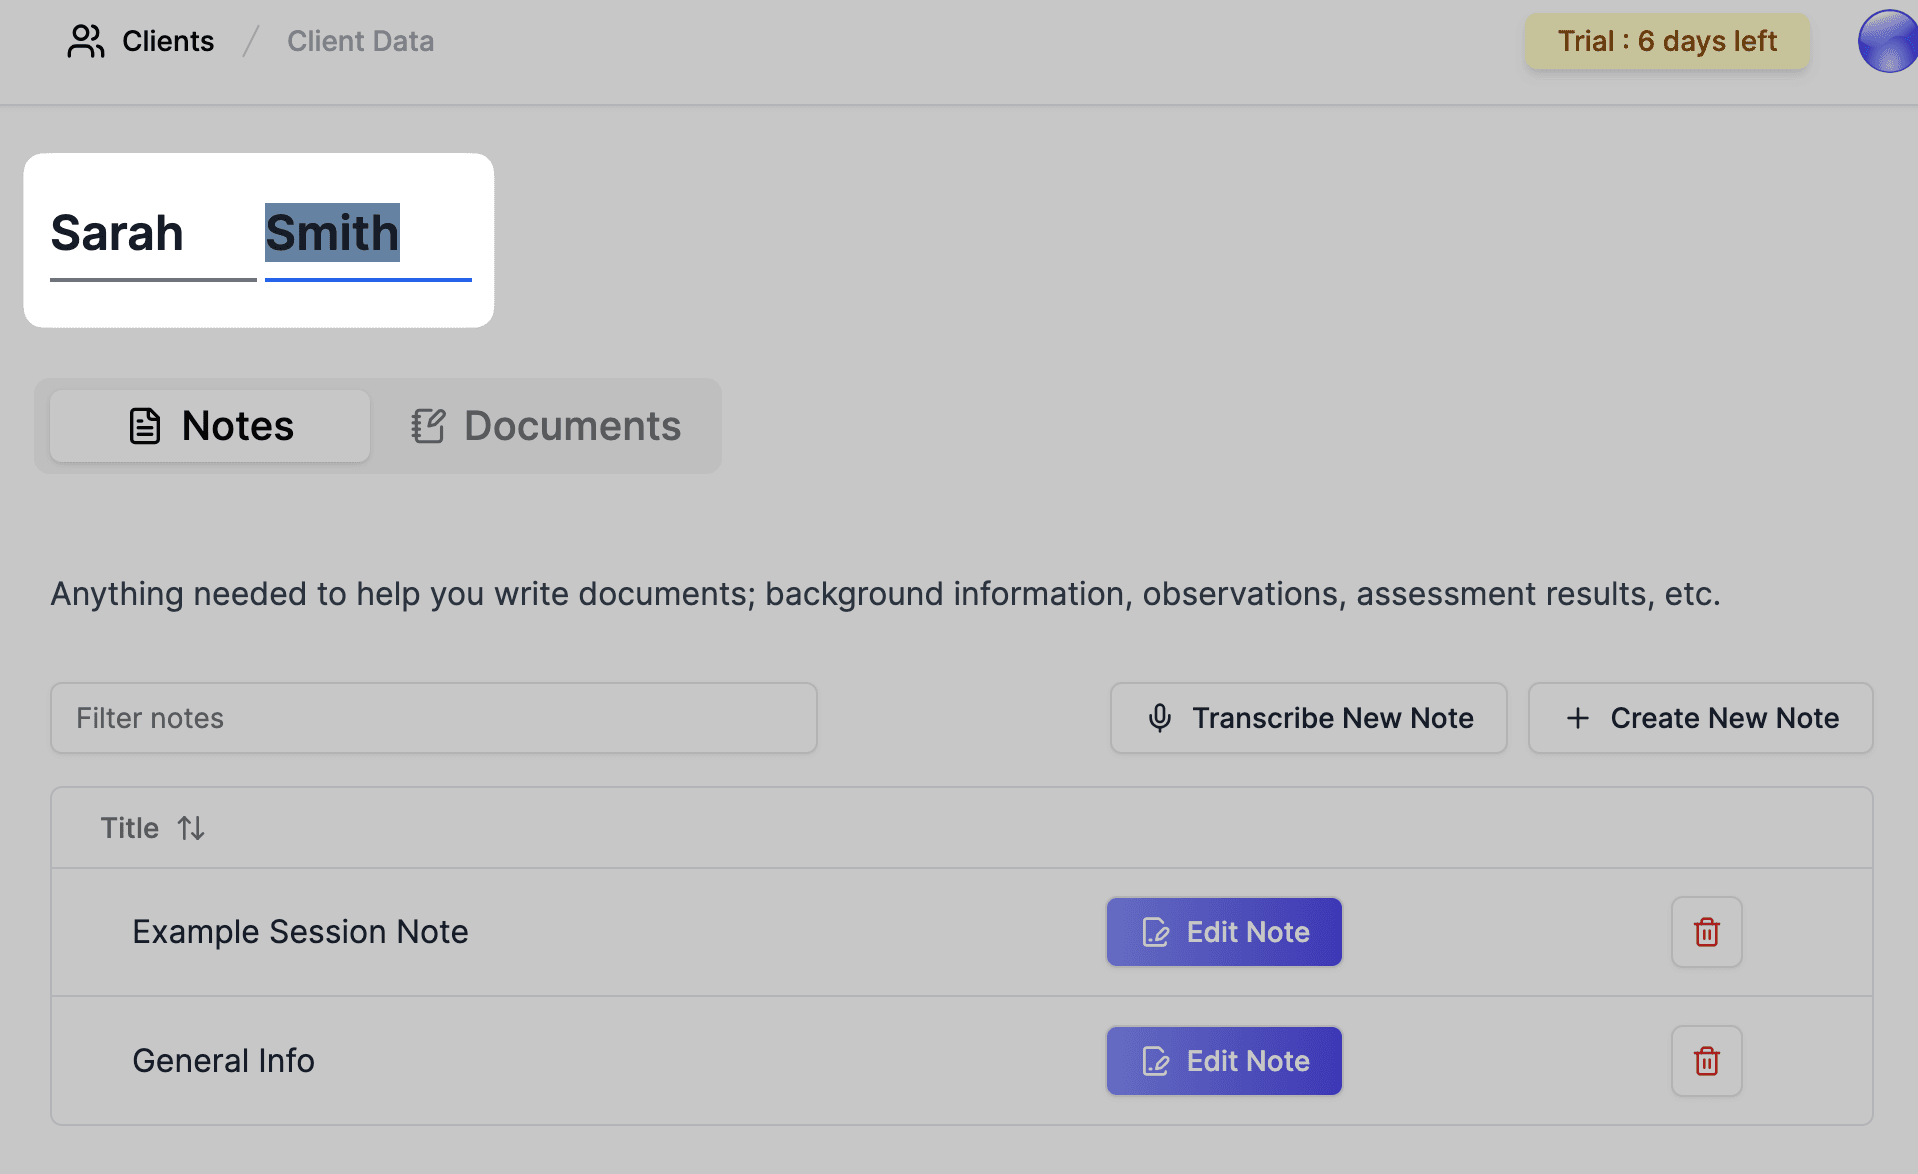Focus the Filter notes search field

click(x=433, y=718)
